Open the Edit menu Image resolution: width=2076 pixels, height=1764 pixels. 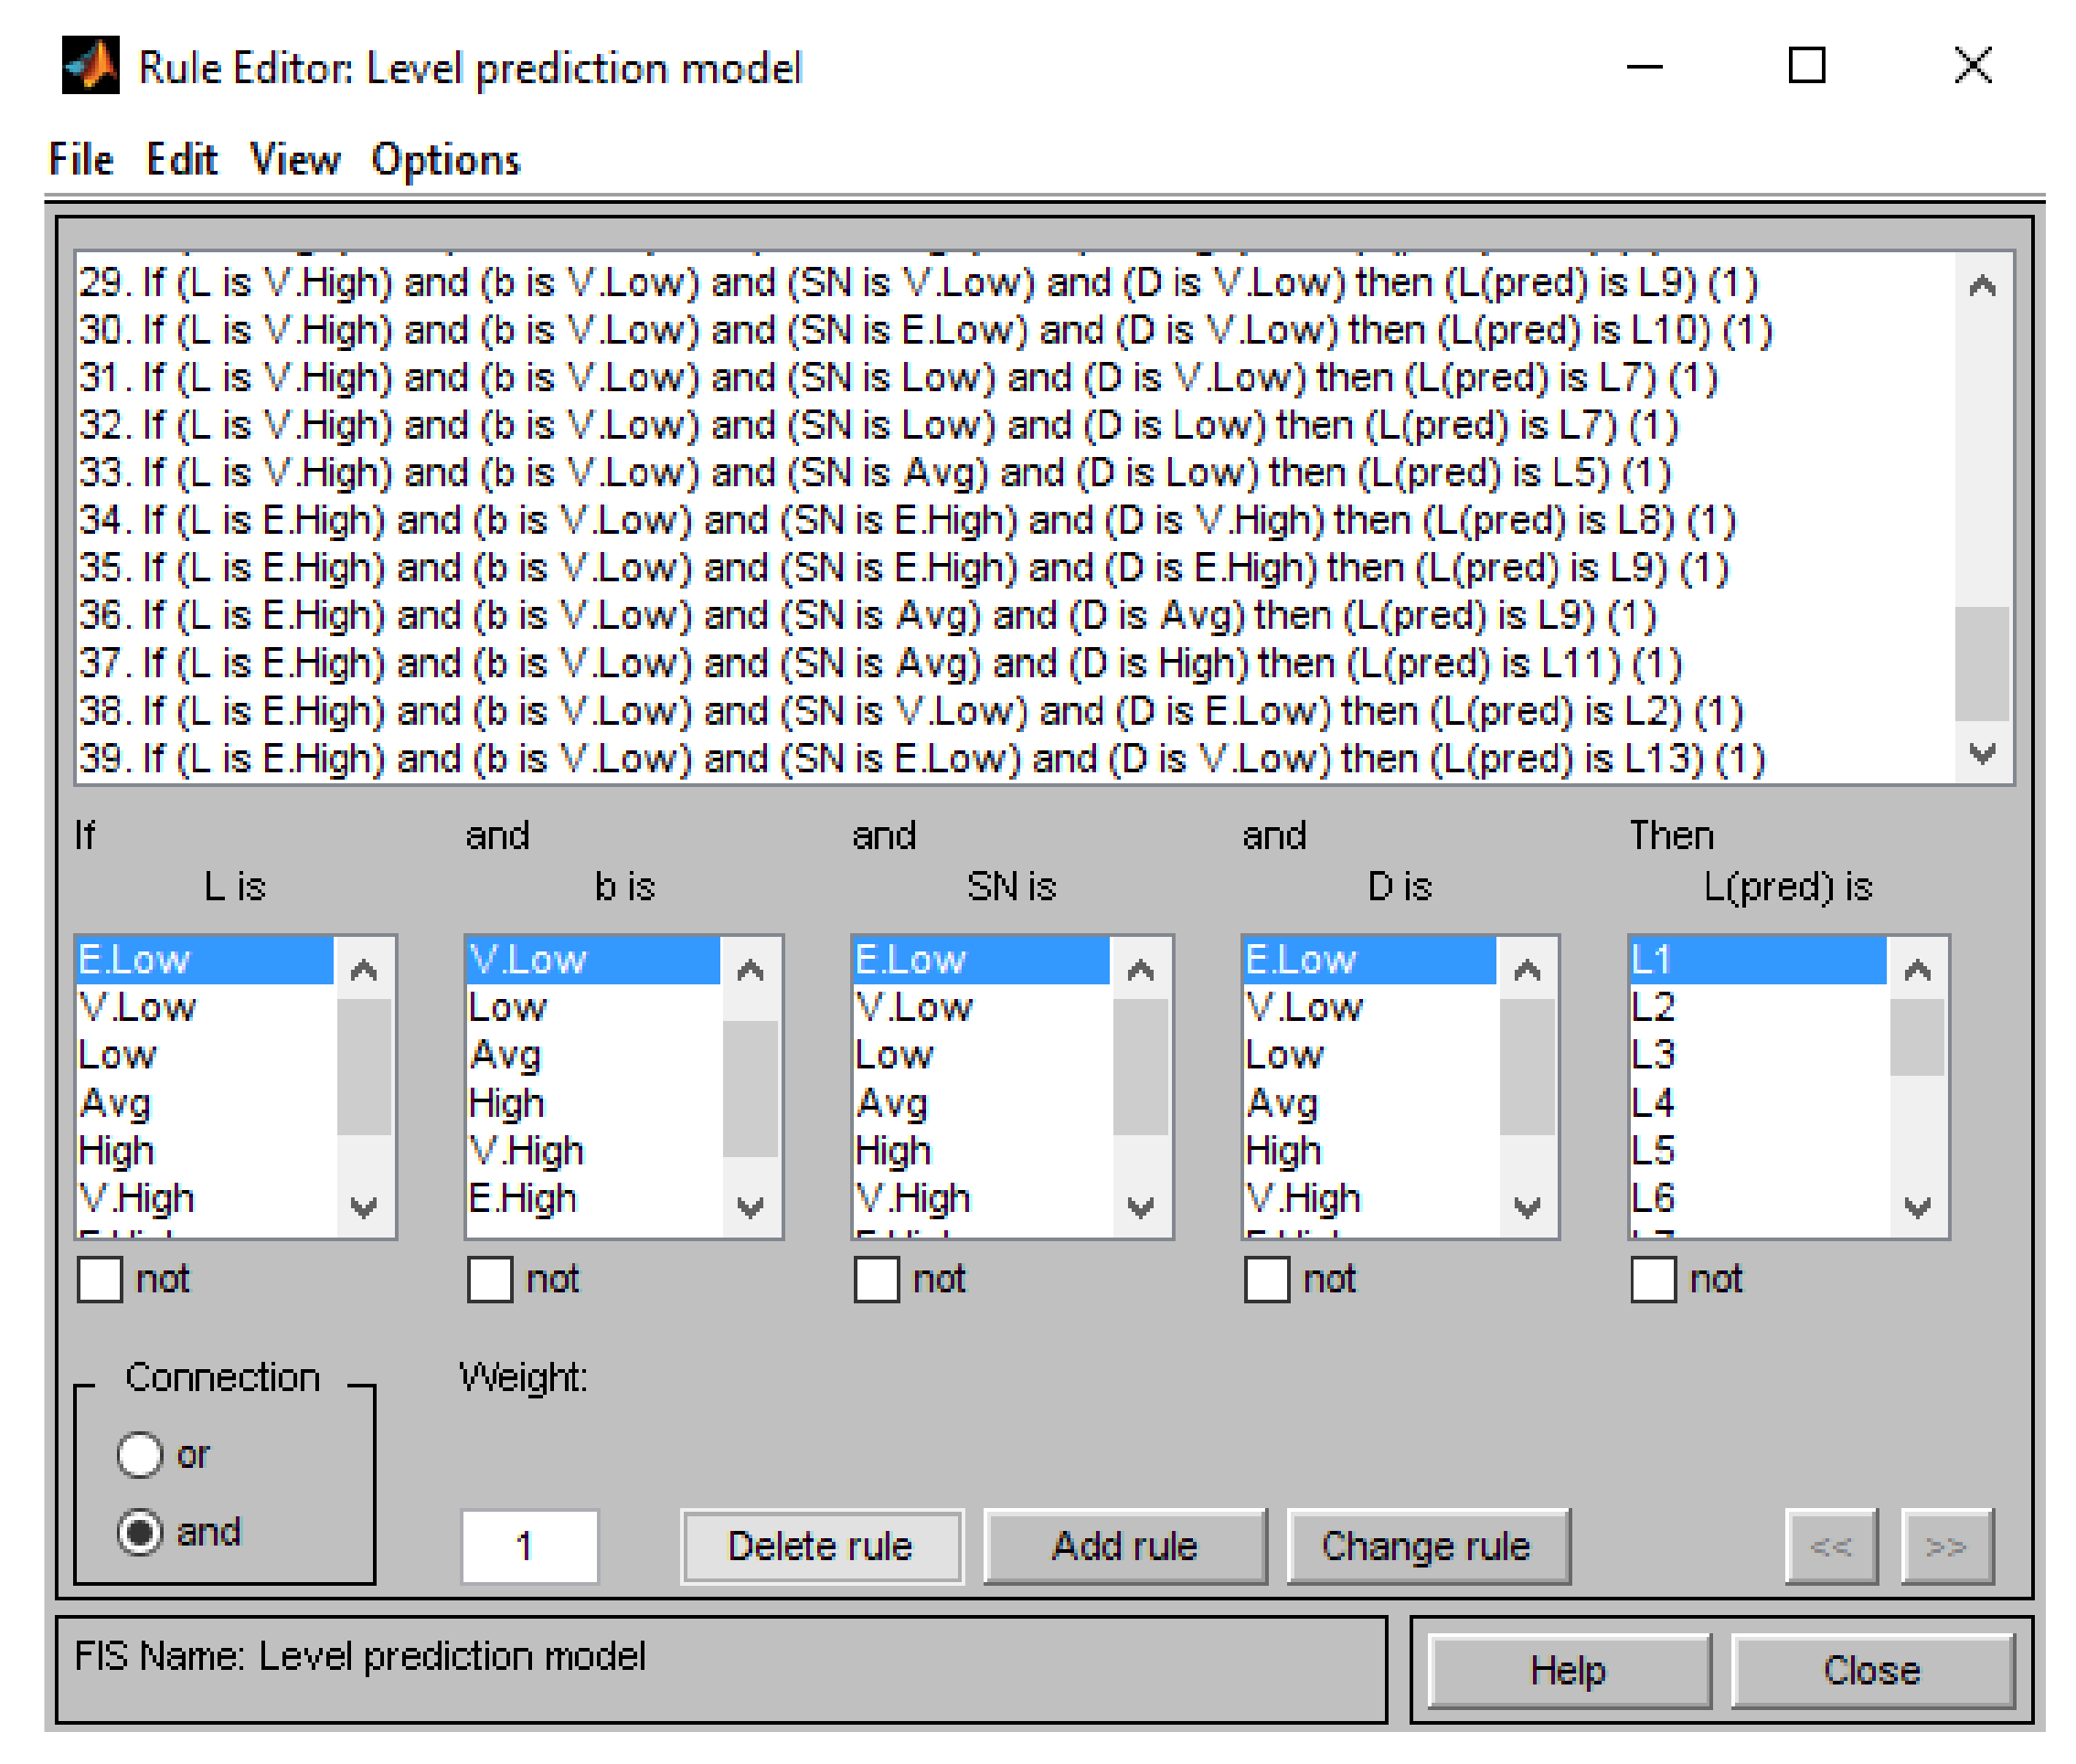point(181,160)
